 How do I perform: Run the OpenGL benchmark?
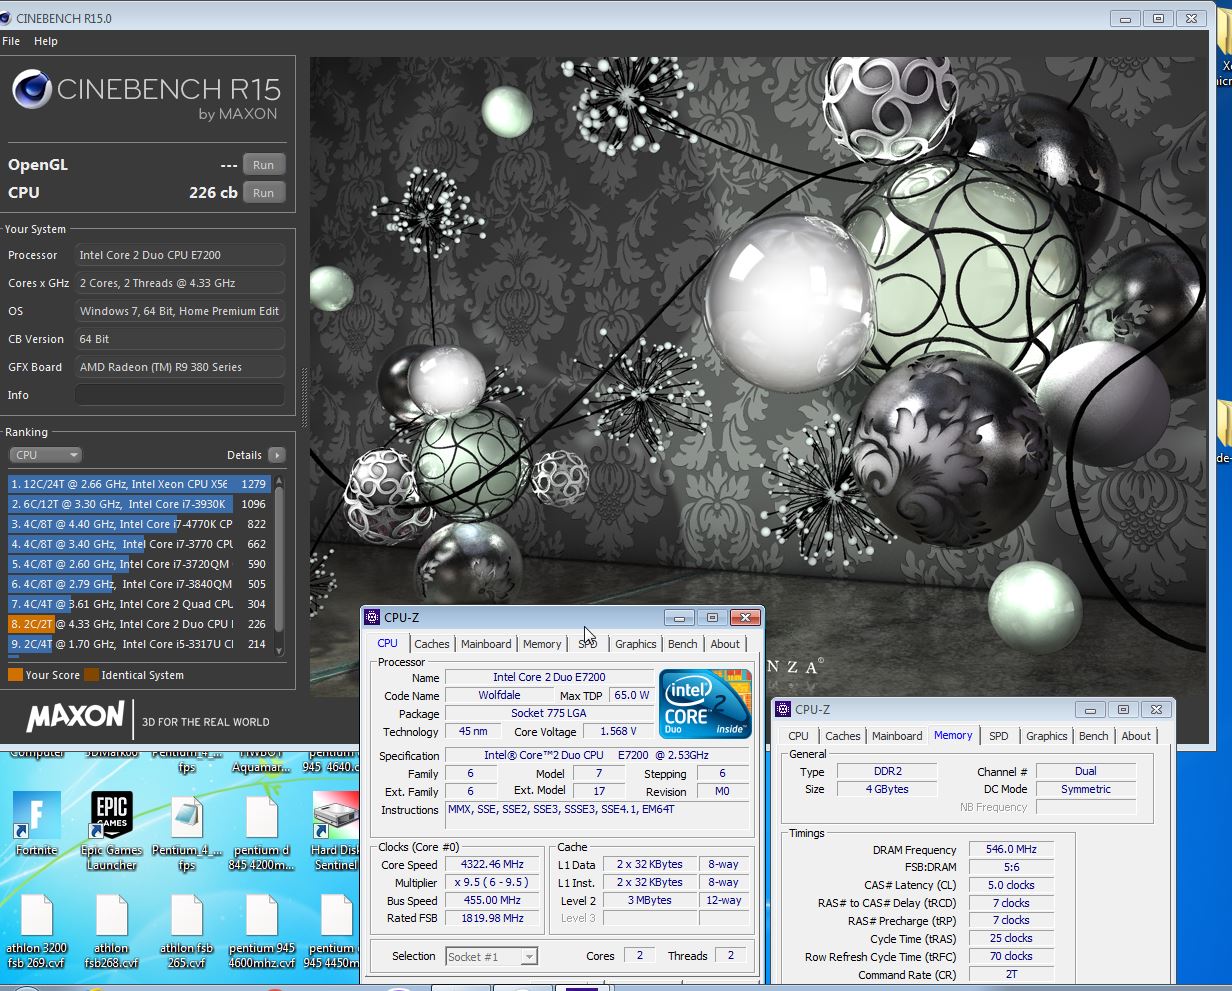tap(264, 165)
